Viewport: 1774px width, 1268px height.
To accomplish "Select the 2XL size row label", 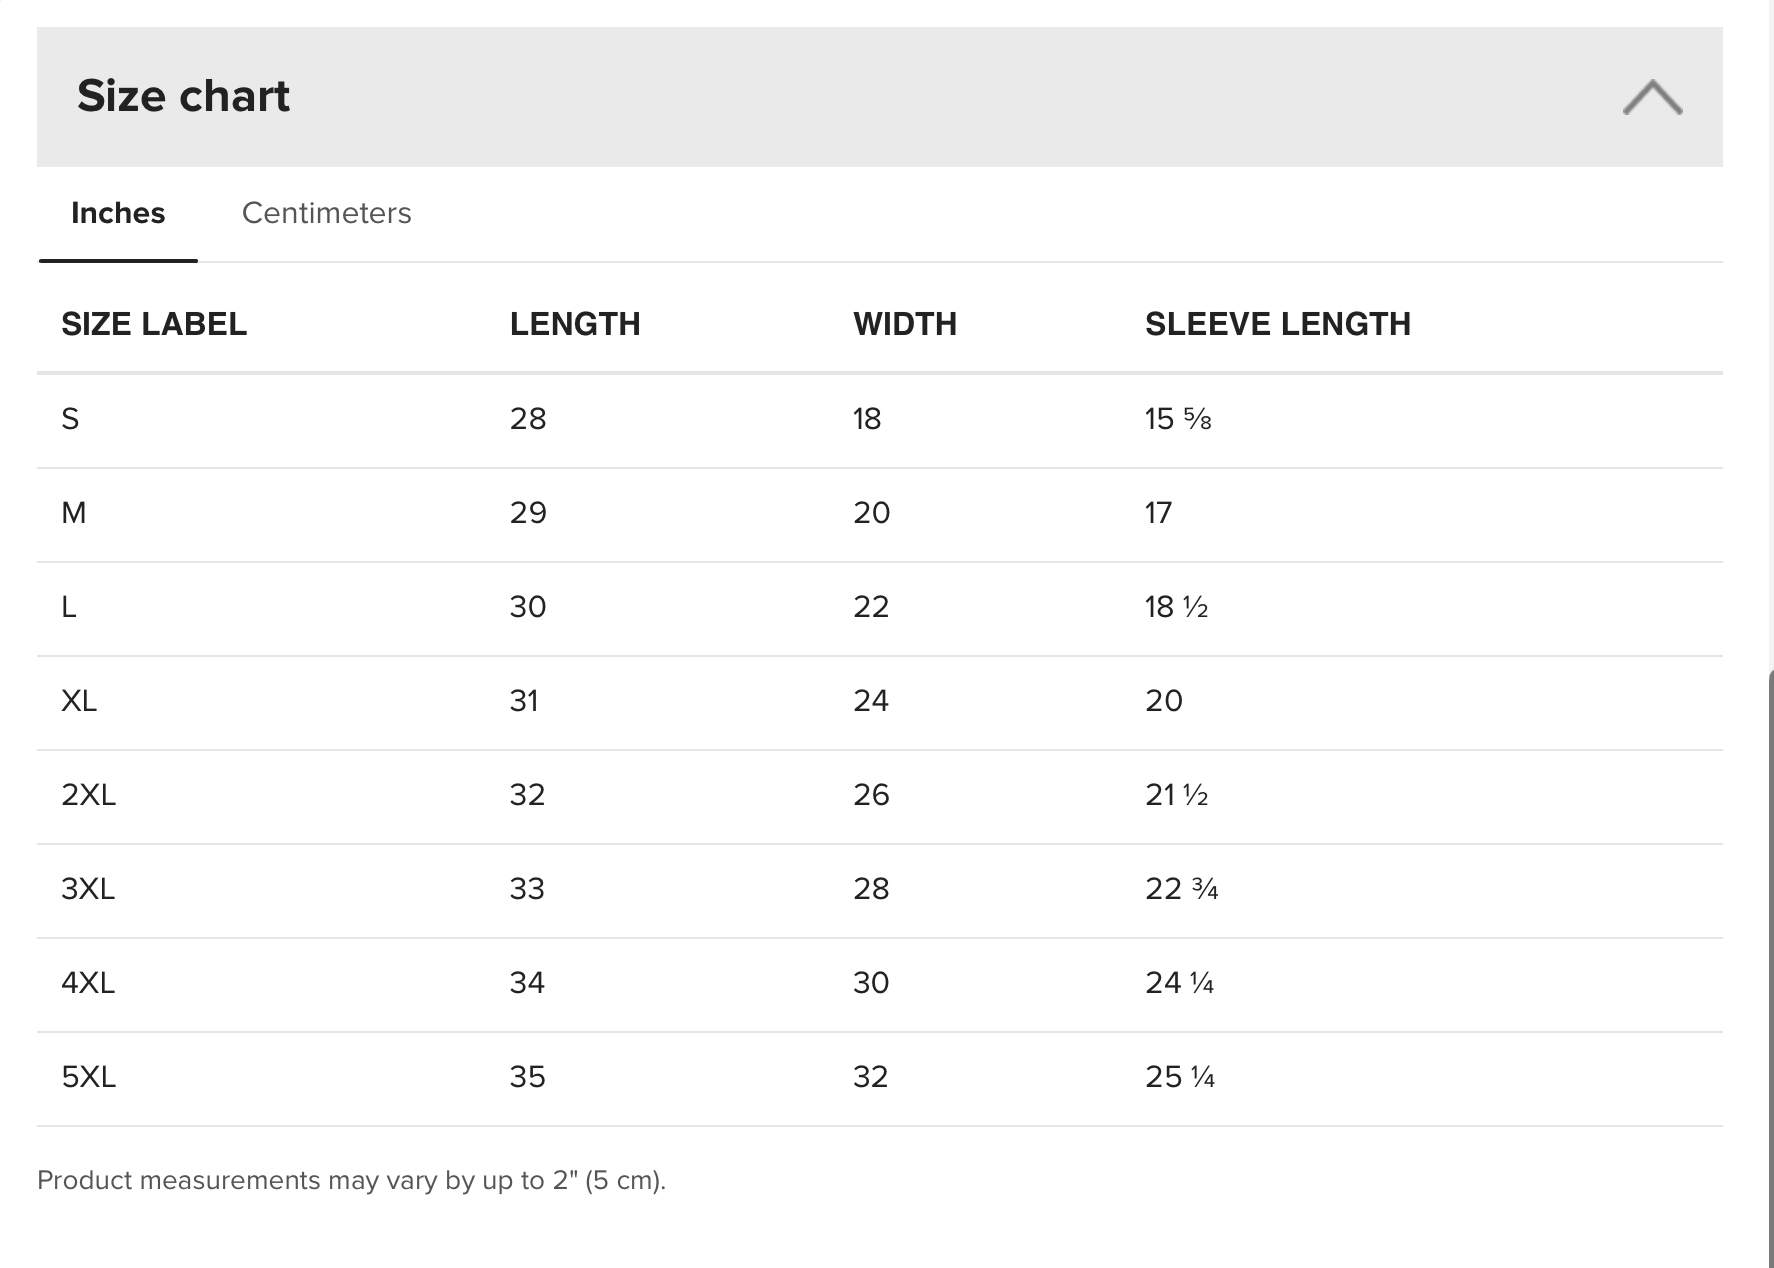I will click(x=88, y=795).
